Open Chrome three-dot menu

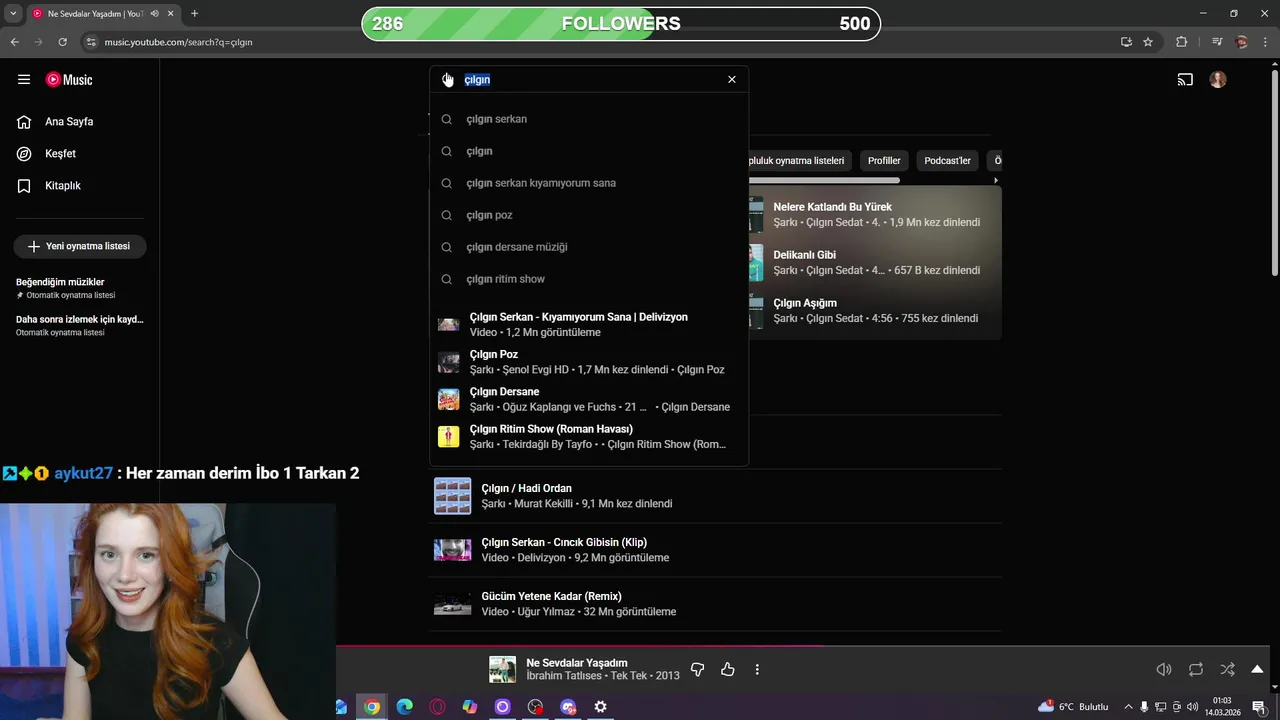click(1265, 42)
